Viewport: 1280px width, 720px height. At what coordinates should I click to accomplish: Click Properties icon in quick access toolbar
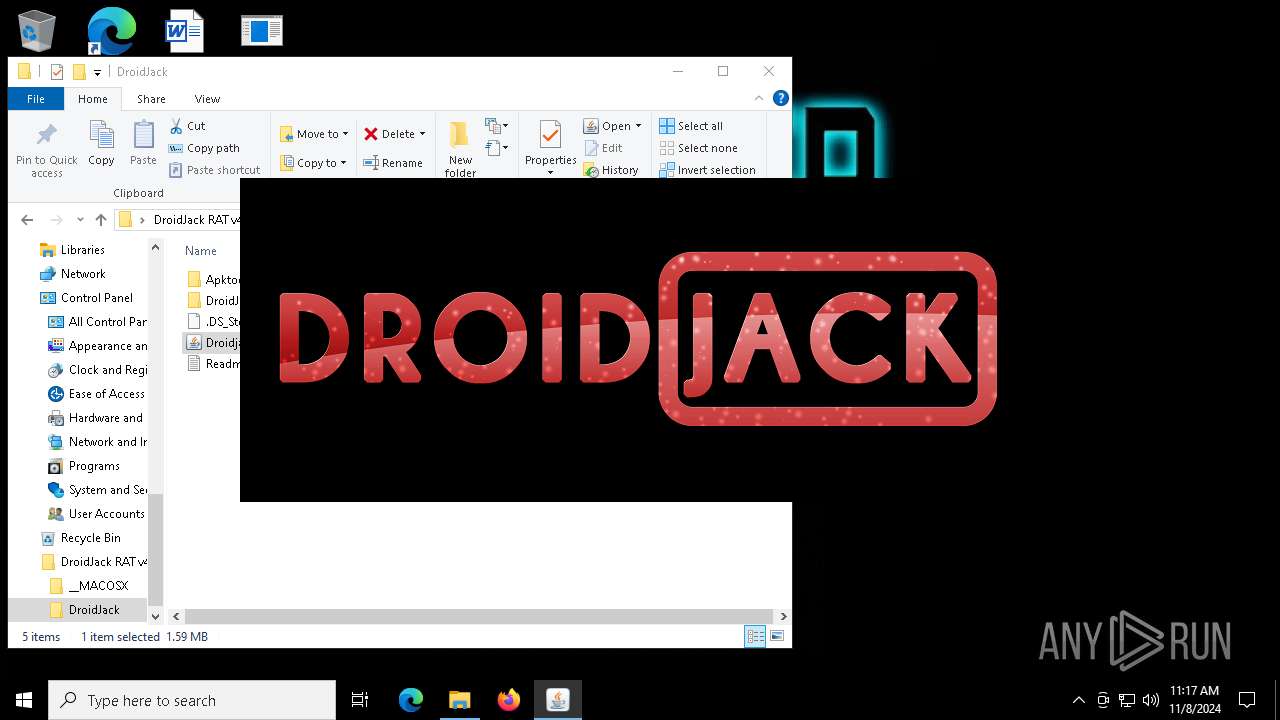pyautogui.click(x=57, y=72)
